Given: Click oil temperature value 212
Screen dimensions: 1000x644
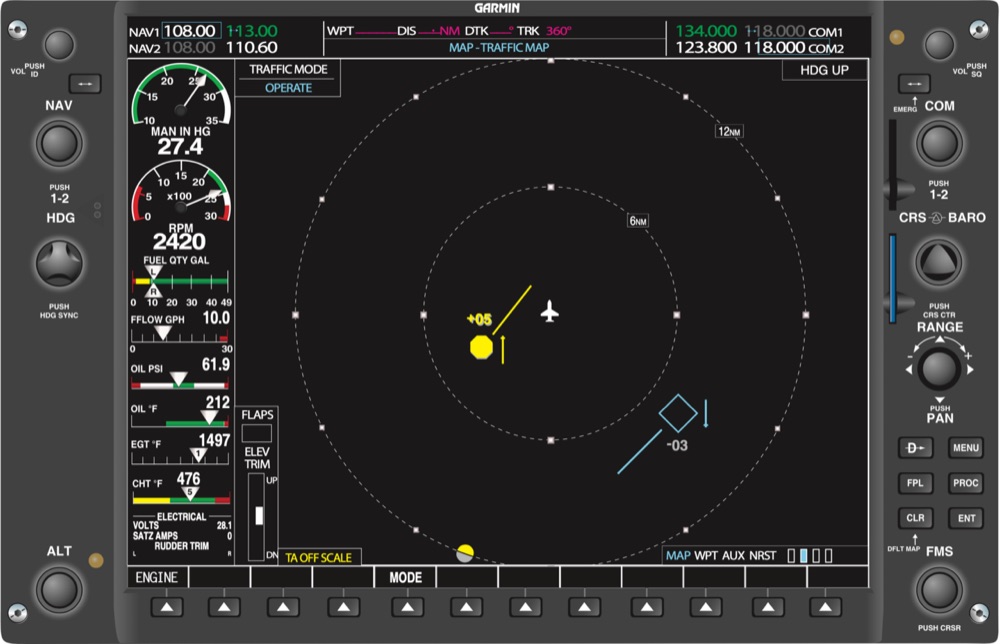Looking at the screenshot, I should point(217,402).
